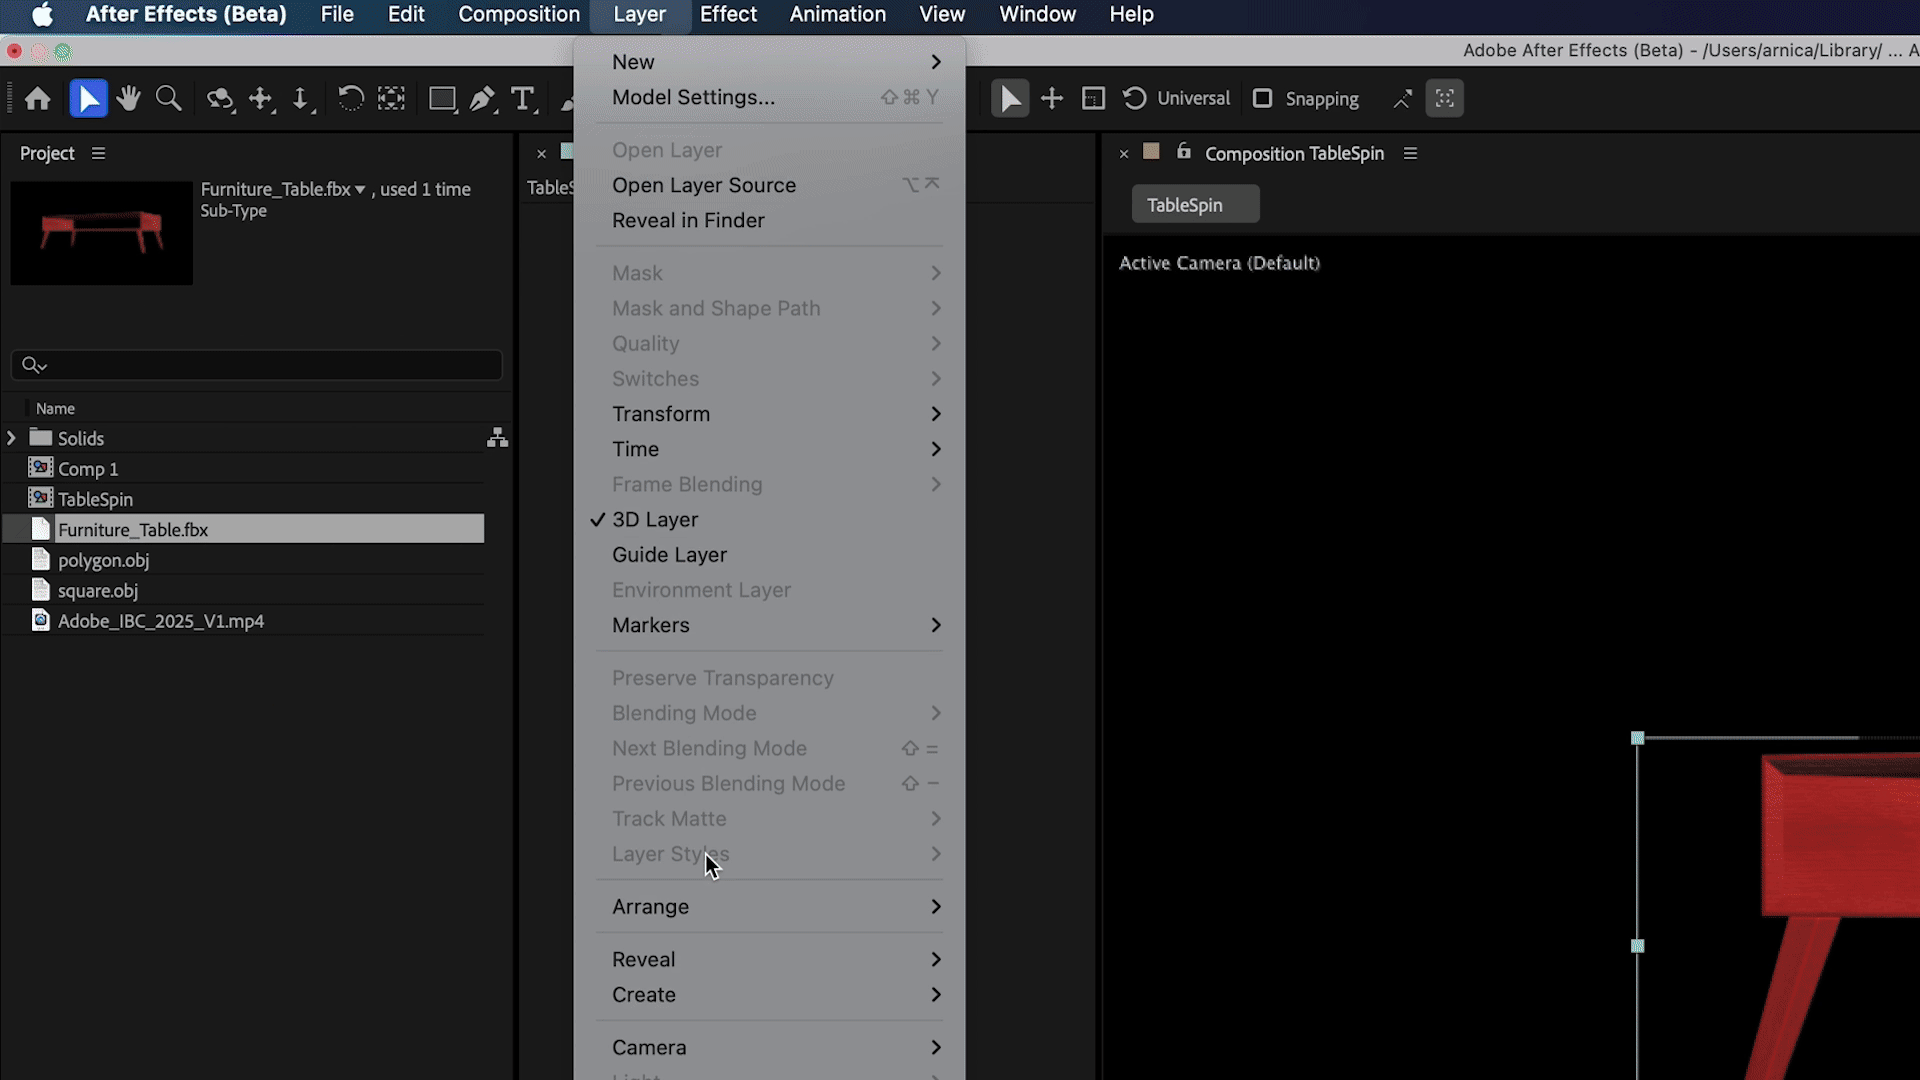The width and height of the screenshot is (1920, 1080).
Task: Open the Effect menu
Action: click(x=728, y=14)
